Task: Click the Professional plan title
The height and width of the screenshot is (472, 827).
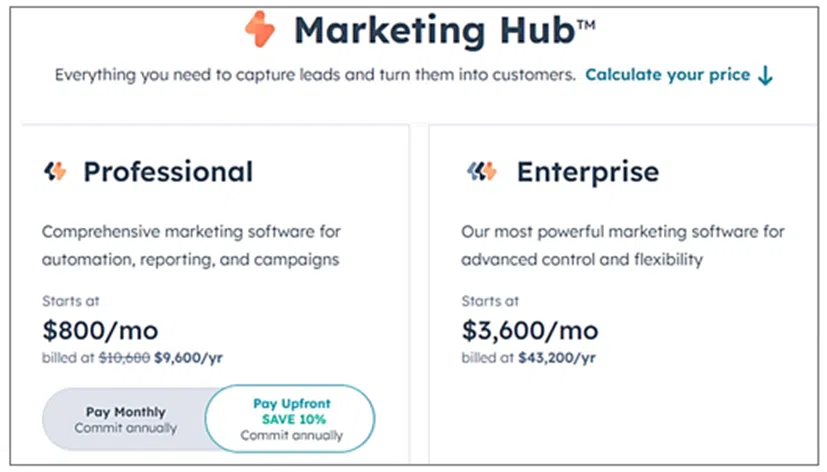Action: [168, 172]
